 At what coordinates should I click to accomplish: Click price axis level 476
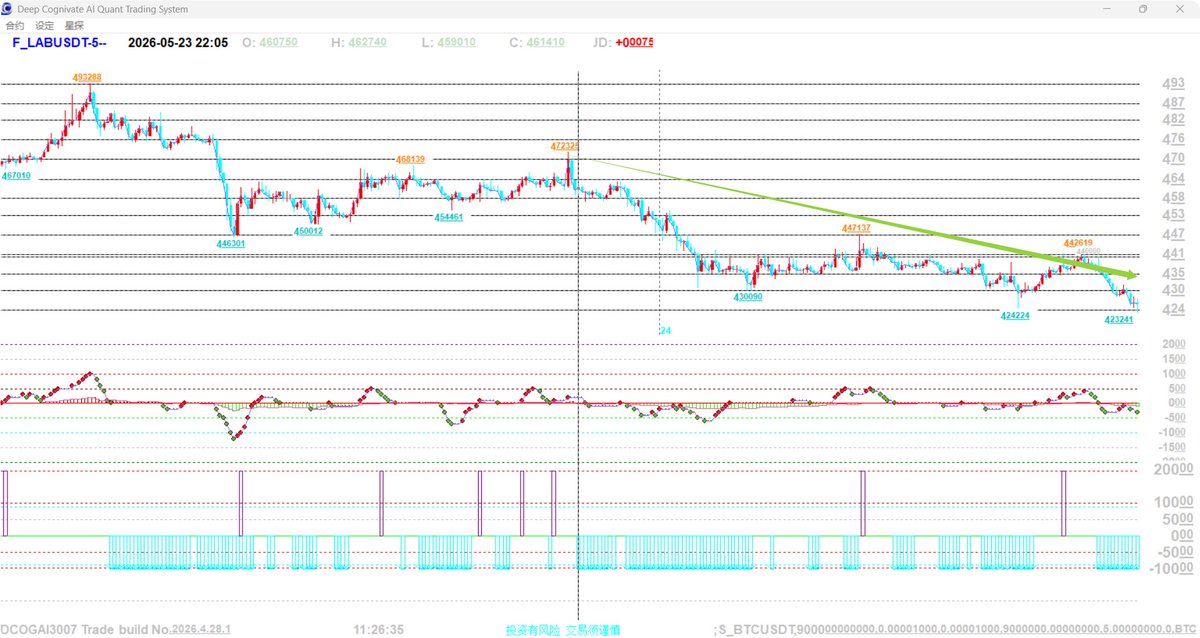[x=1173, y=139]
